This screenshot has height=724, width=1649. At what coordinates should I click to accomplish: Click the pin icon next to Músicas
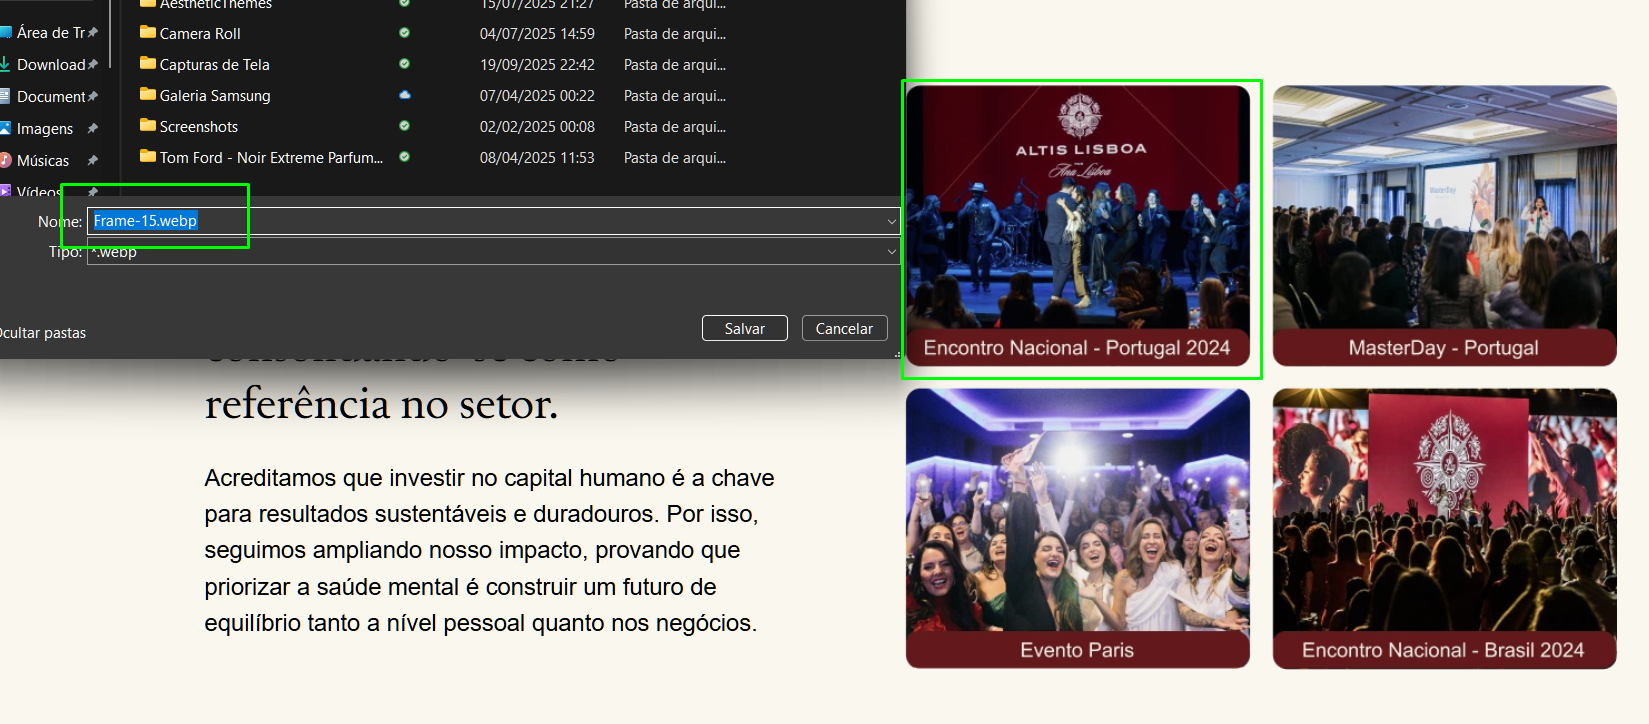pyautogui.click(x=92, y=161)
